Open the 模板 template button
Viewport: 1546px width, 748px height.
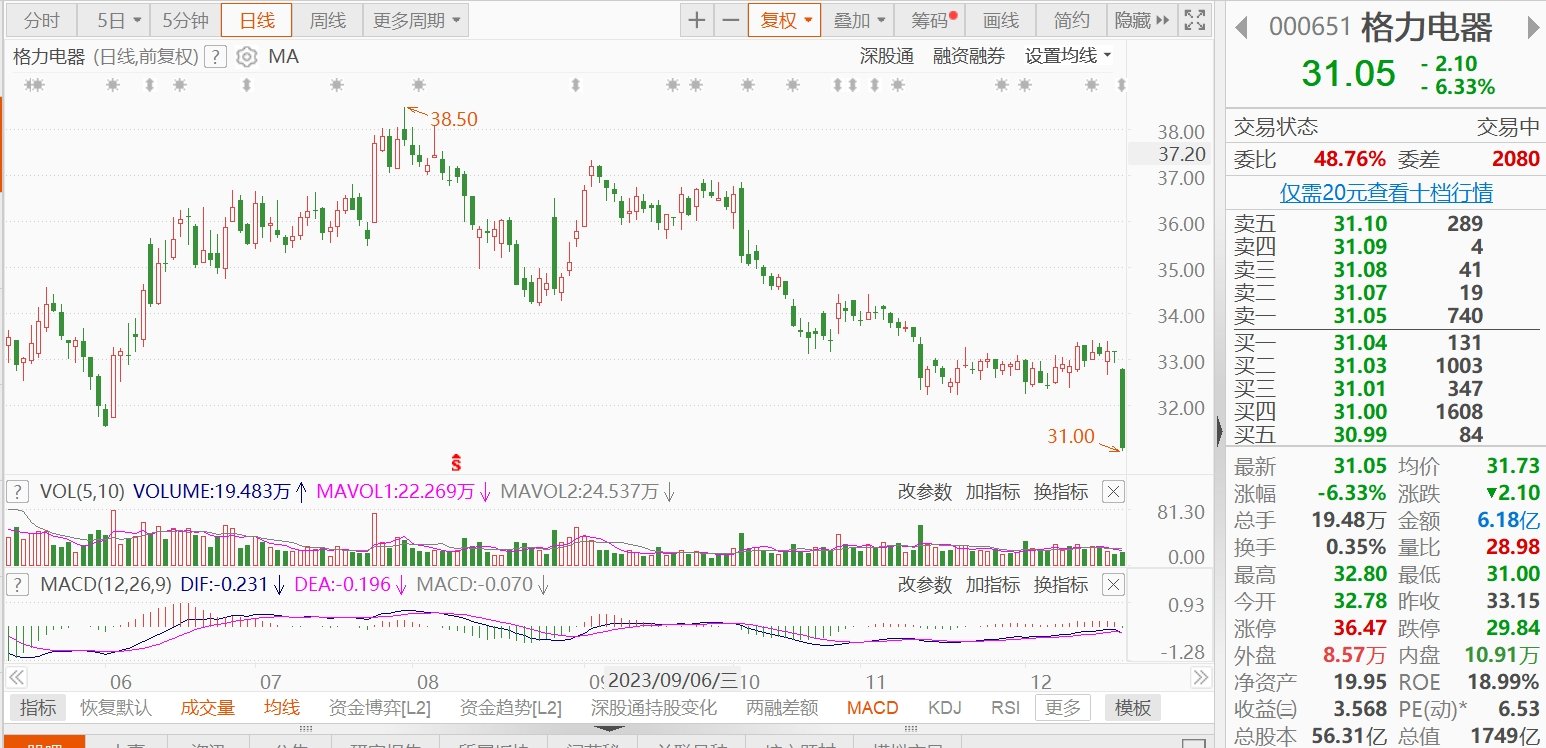[1133, 708]
